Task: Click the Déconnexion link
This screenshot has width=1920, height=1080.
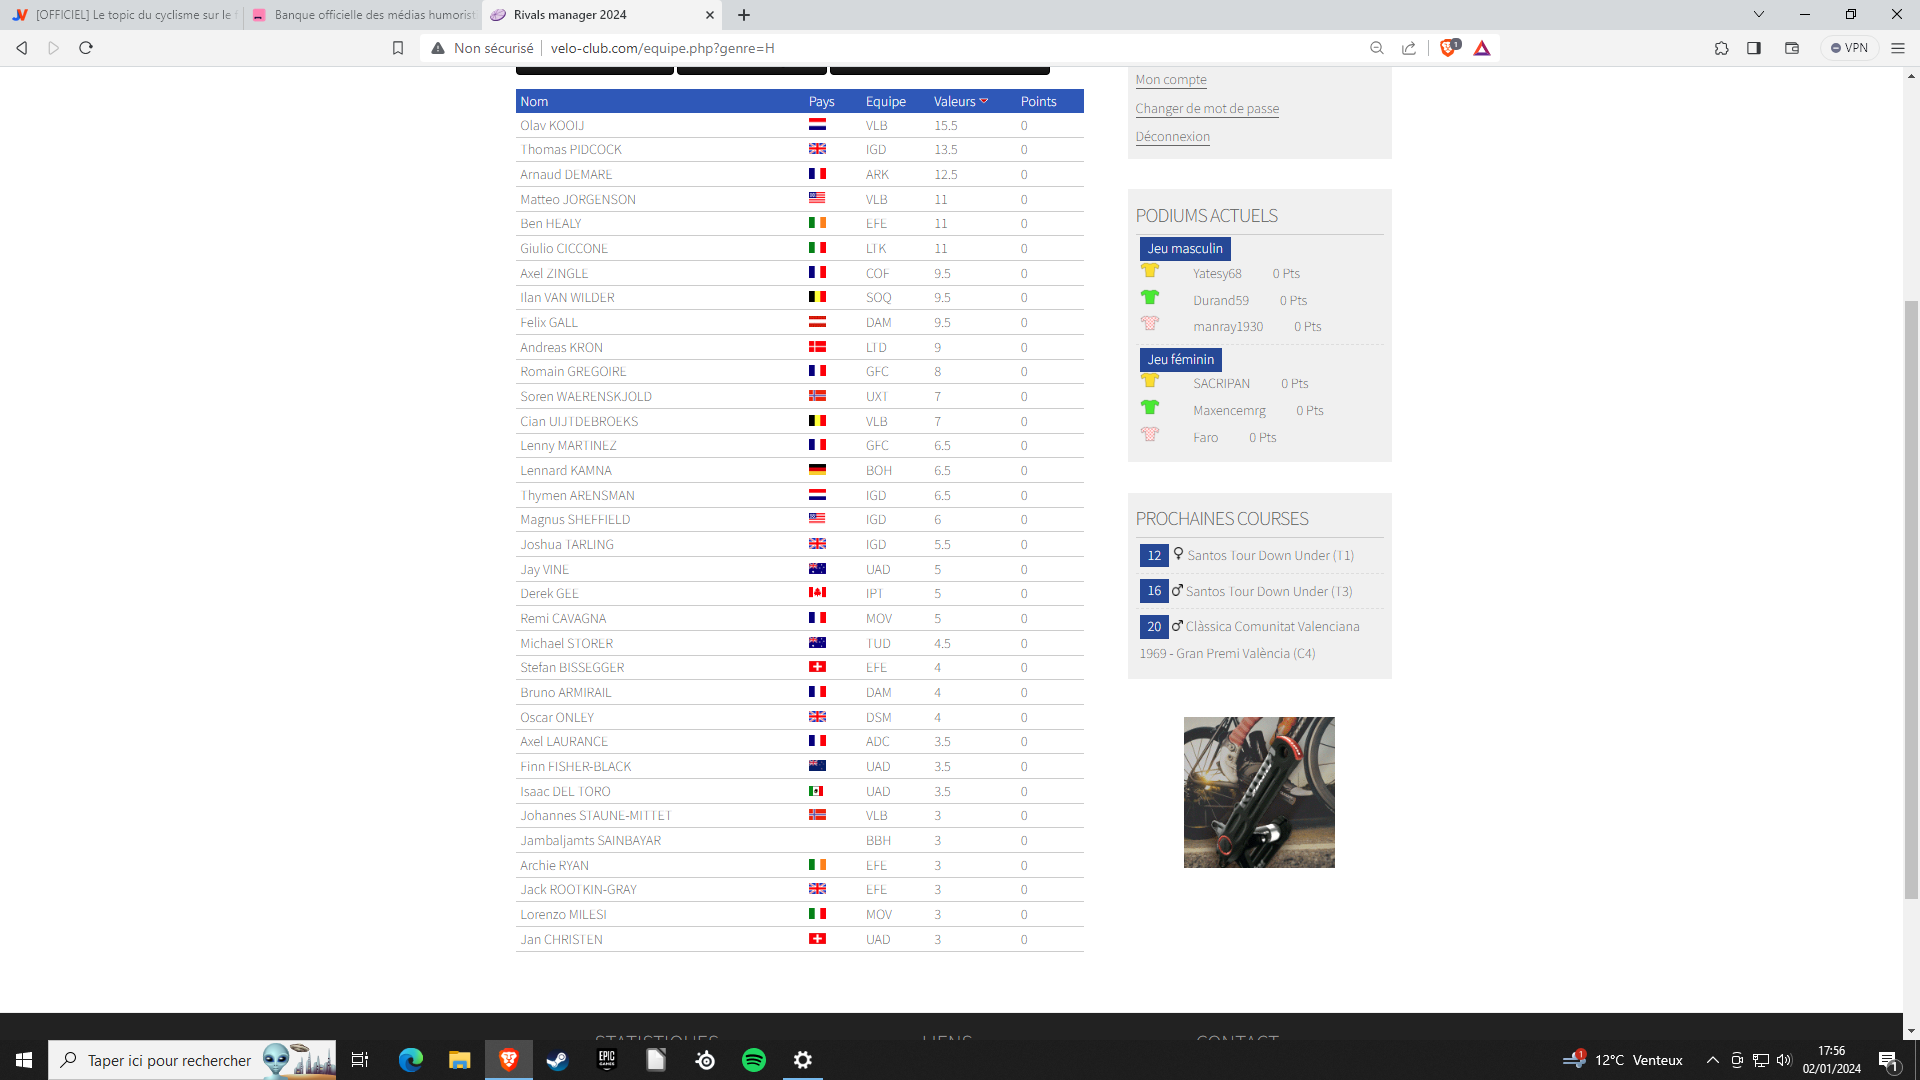Action: [1172, 136]
